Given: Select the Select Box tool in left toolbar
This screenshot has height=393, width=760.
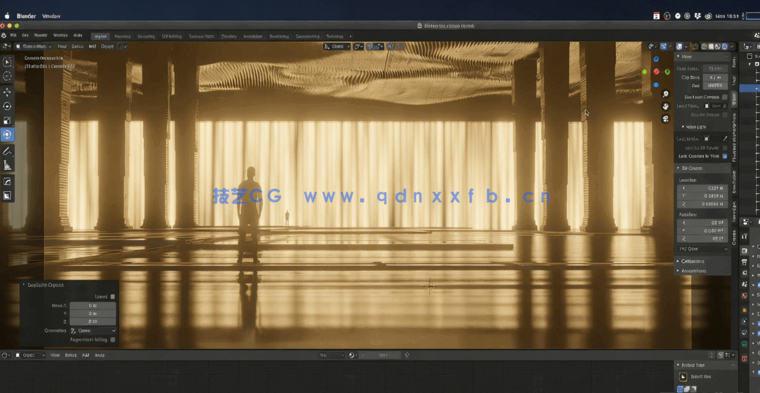Looking at the screenshot, I should point(7,62).
